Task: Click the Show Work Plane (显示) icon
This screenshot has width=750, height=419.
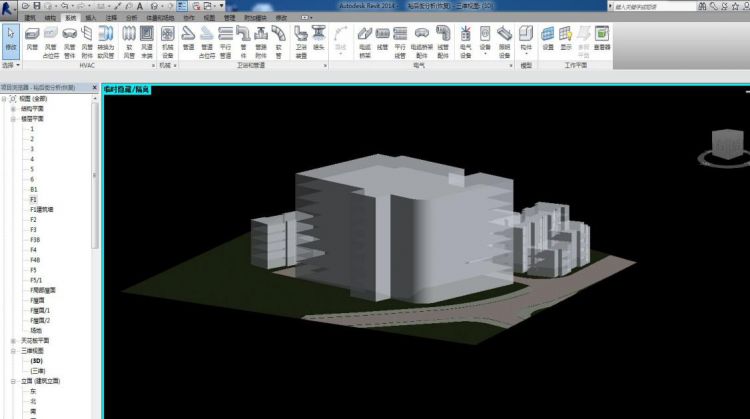Action: pos(566,39)
